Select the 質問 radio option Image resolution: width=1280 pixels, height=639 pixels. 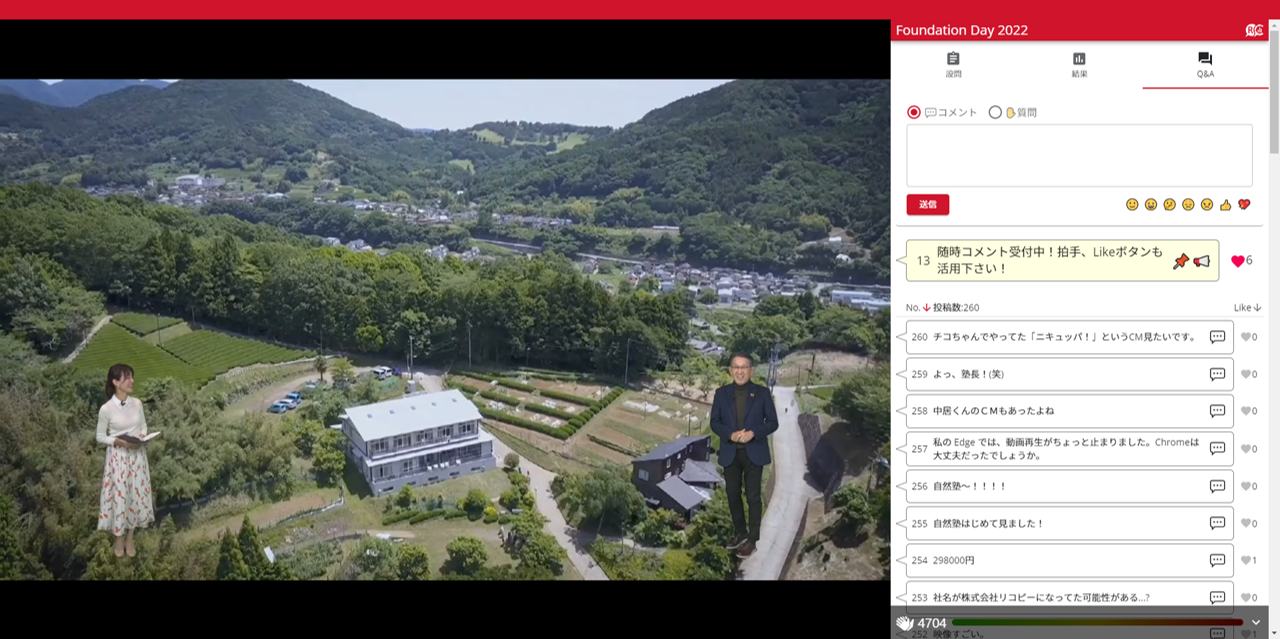(x=995, y=112)
